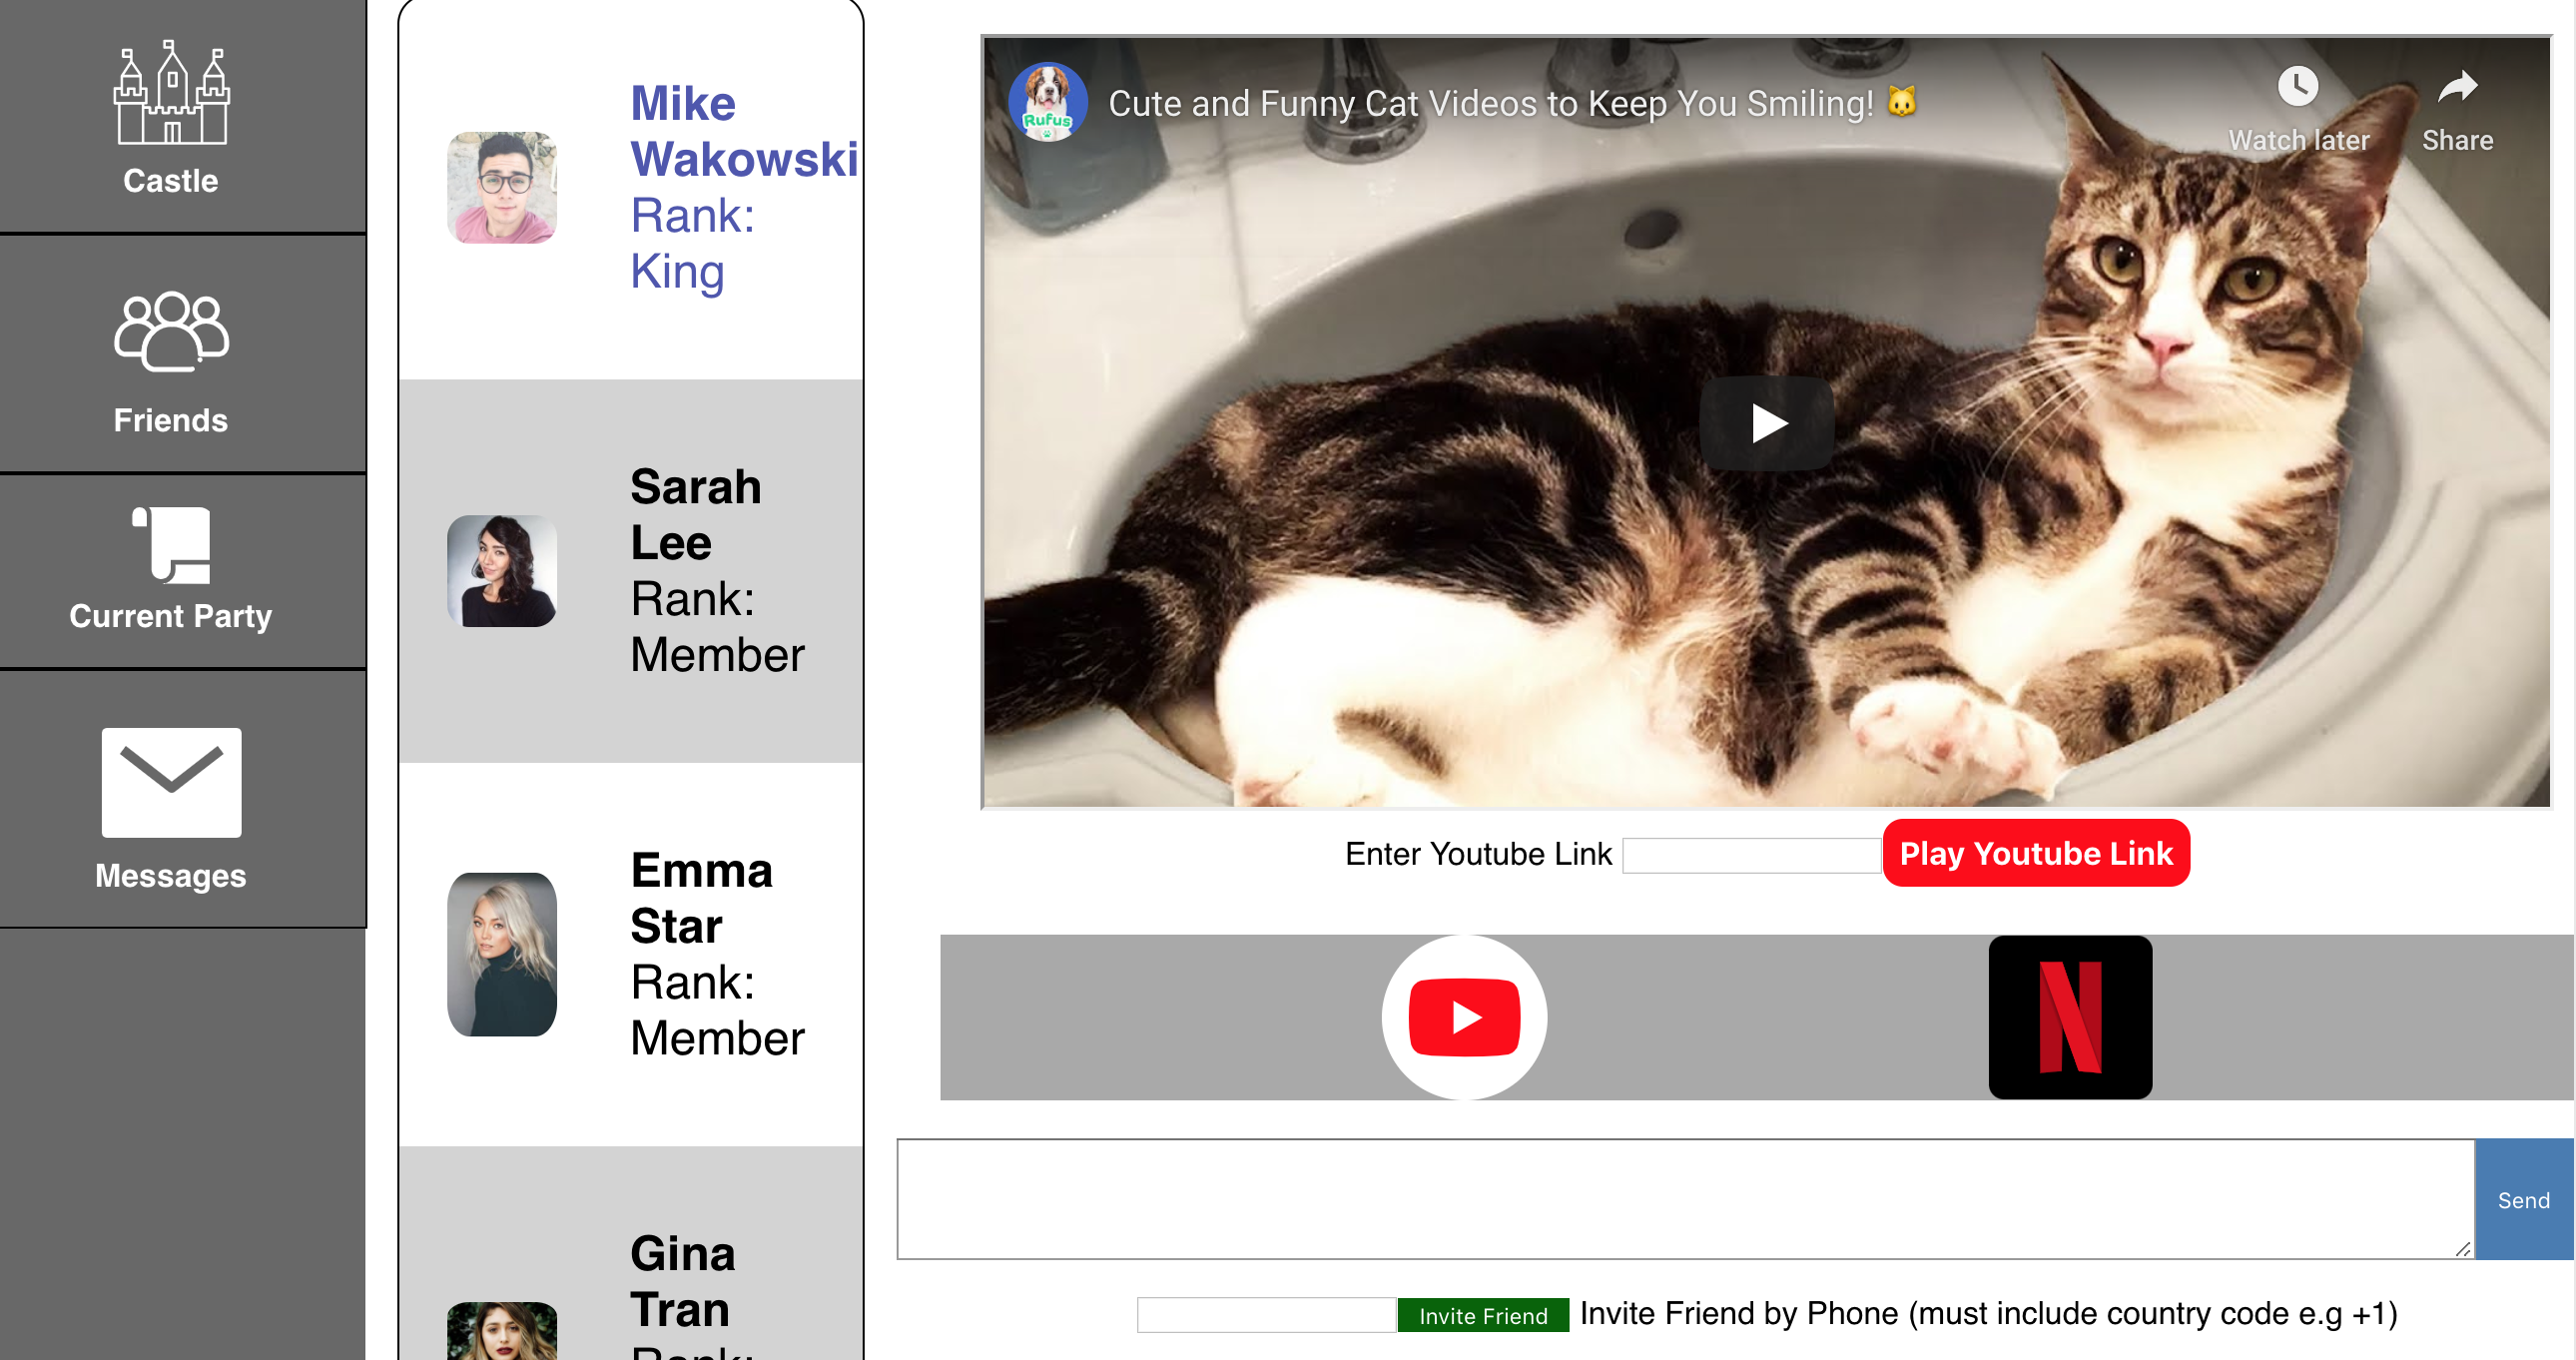
Task: Select Emma Star's profile photo
Action: (502, 954)
